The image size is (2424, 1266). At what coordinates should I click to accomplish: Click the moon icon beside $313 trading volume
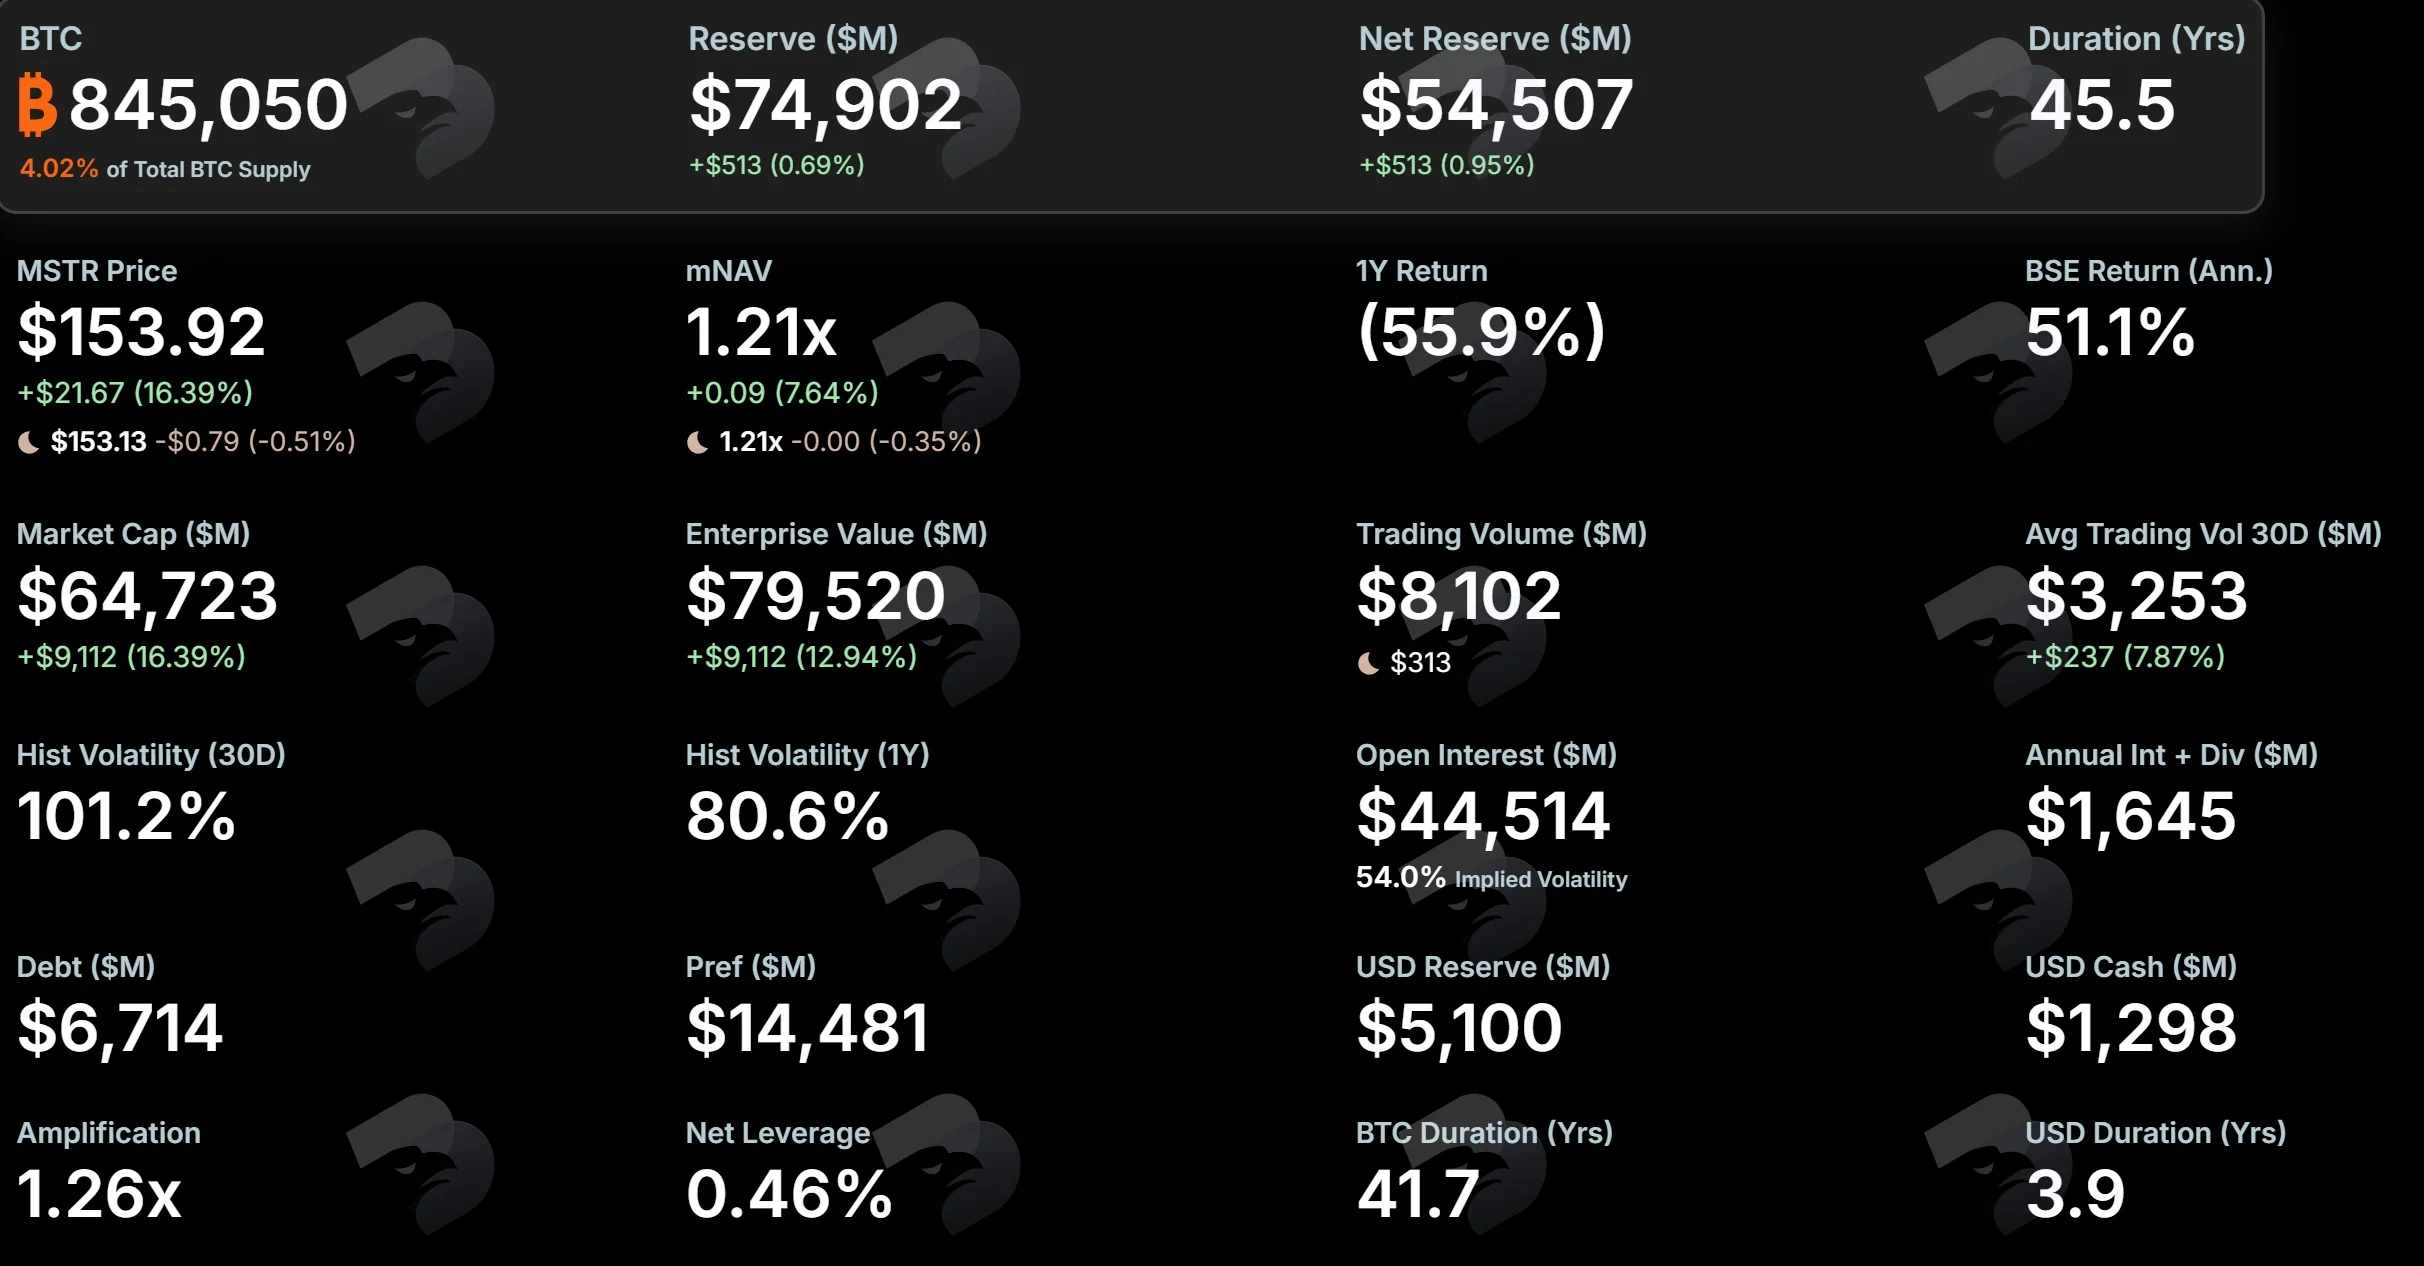click(x=1368, y=663)
